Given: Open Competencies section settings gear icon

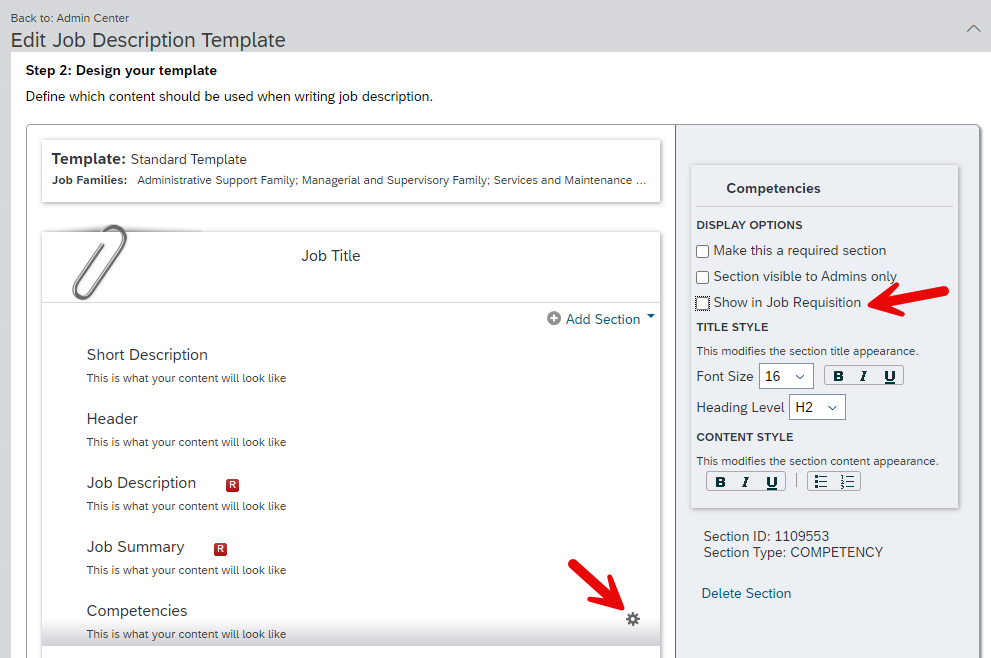Looking at the screenshot, I should [x=633, y=619].
